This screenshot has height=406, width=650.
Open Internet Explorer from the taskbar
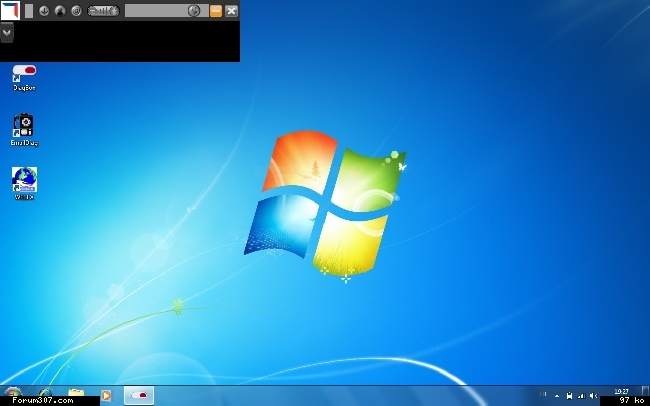click(x=45, y=392)
